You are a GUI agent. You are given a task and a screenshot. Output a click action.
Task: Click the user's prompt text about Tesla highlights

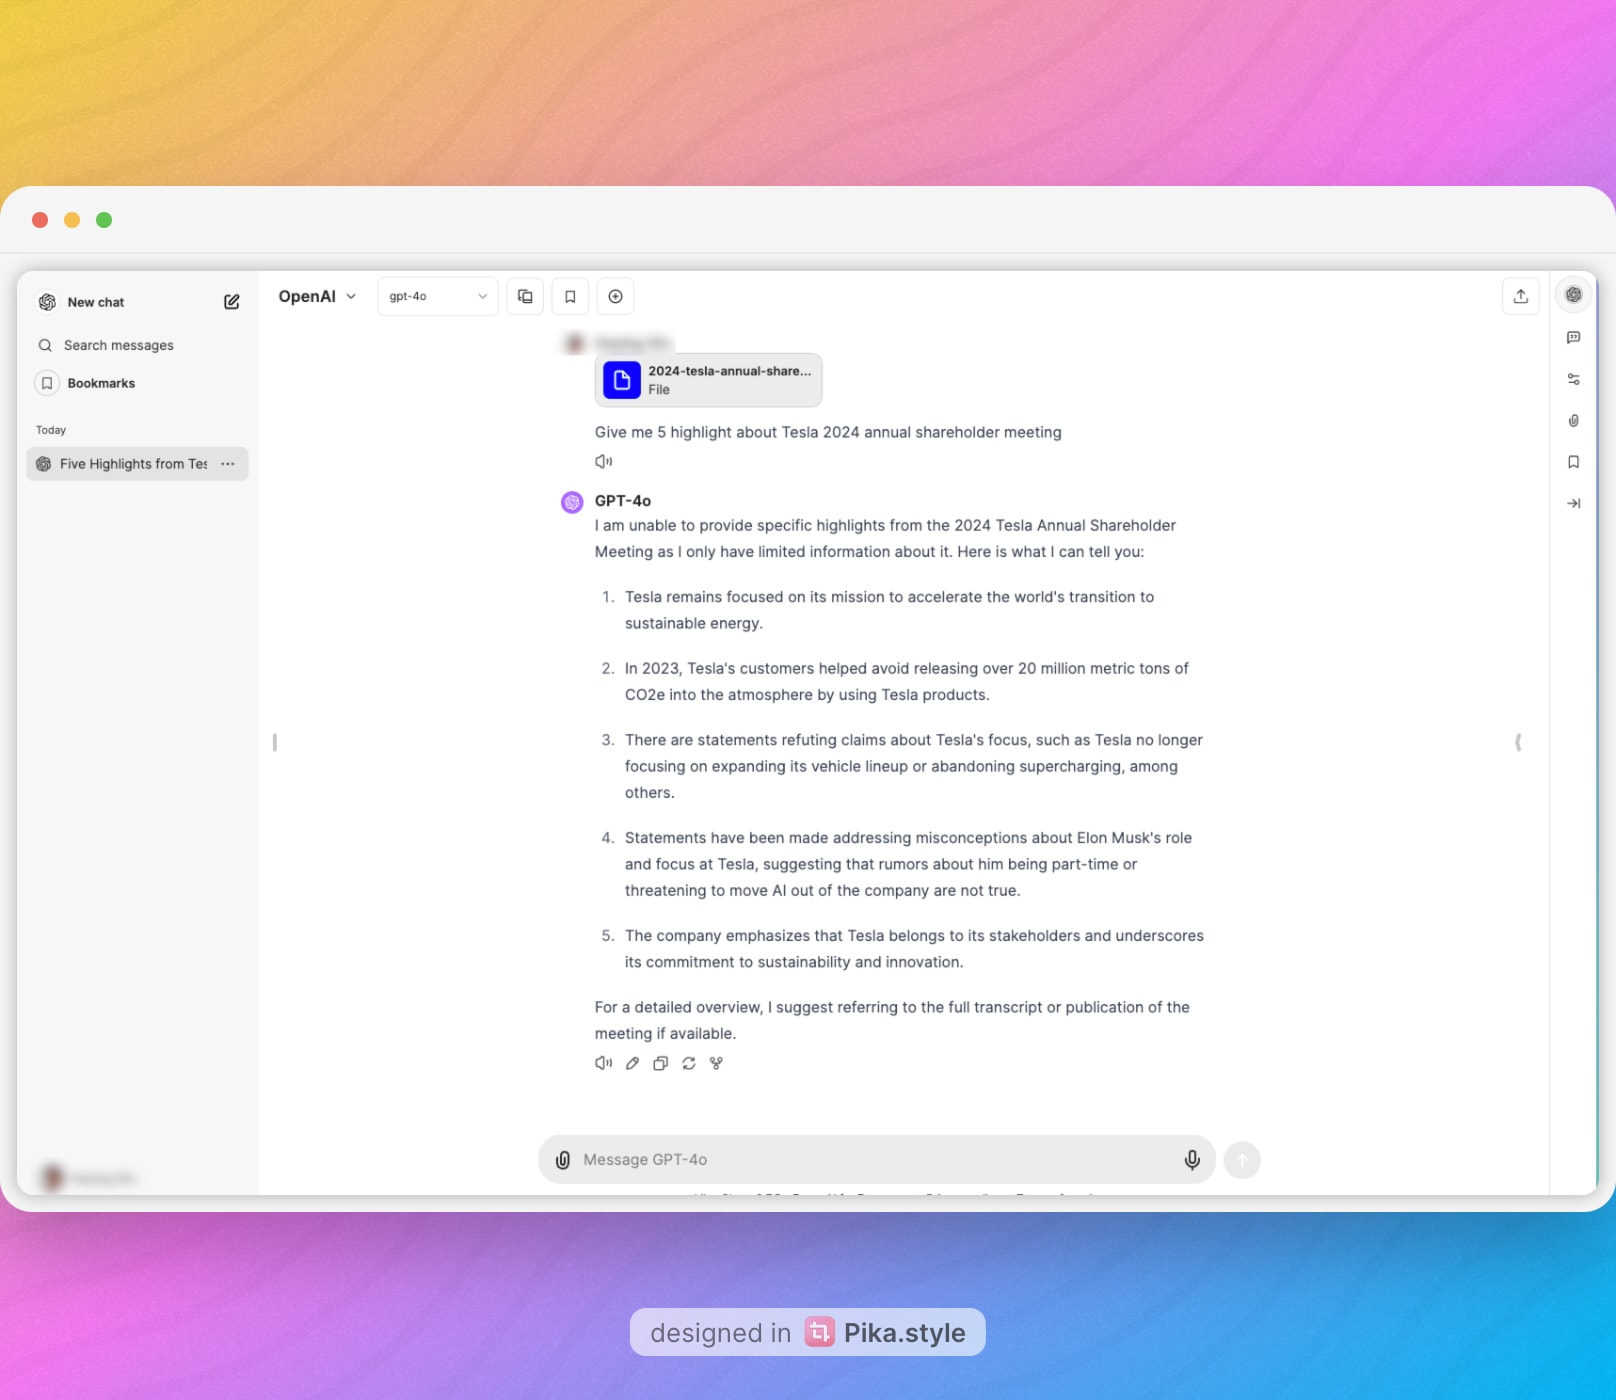[828, 432]
